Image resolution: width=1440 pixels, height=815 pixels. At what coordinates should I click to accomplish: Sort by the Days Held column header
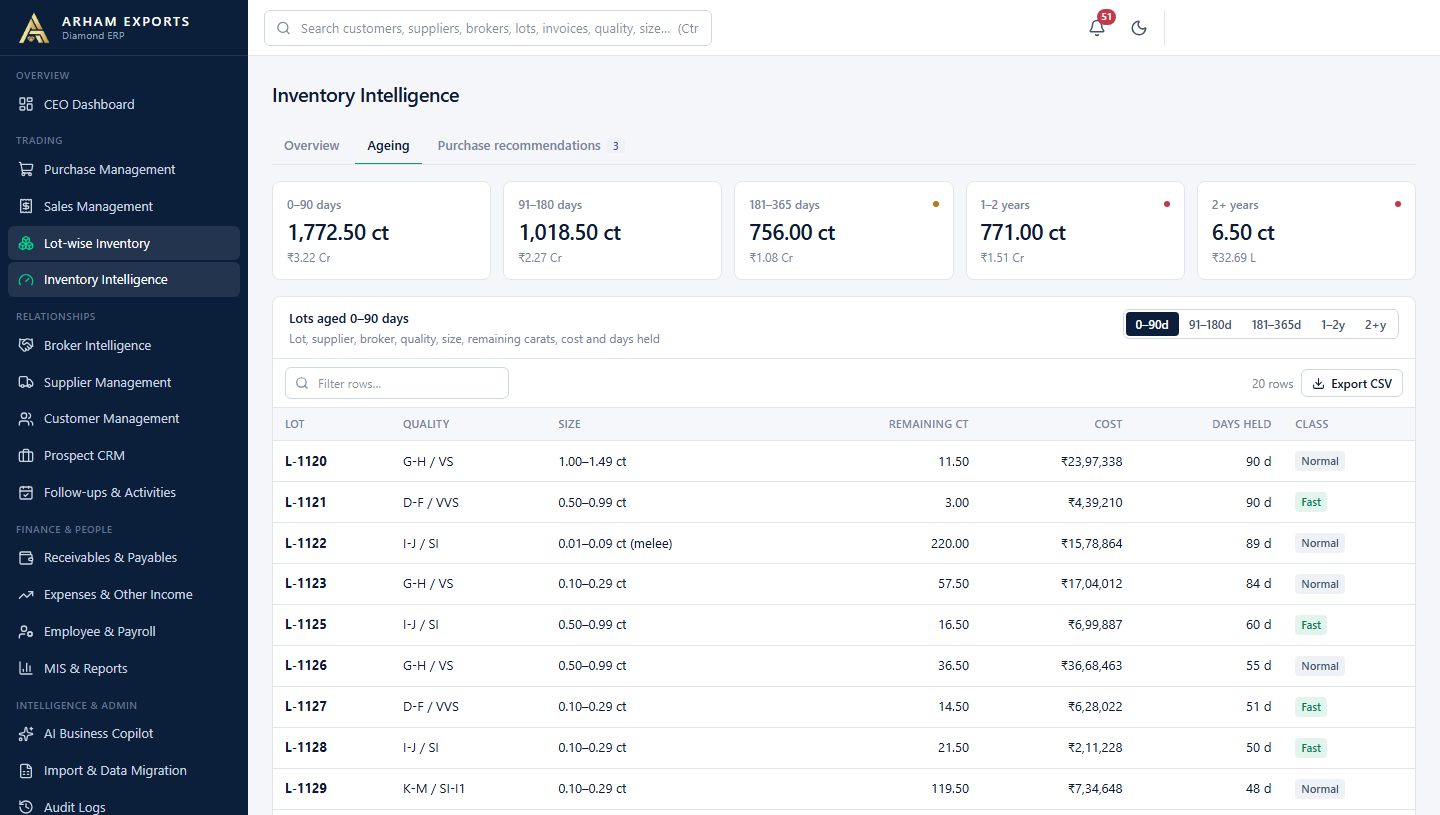coord(1241,424)
